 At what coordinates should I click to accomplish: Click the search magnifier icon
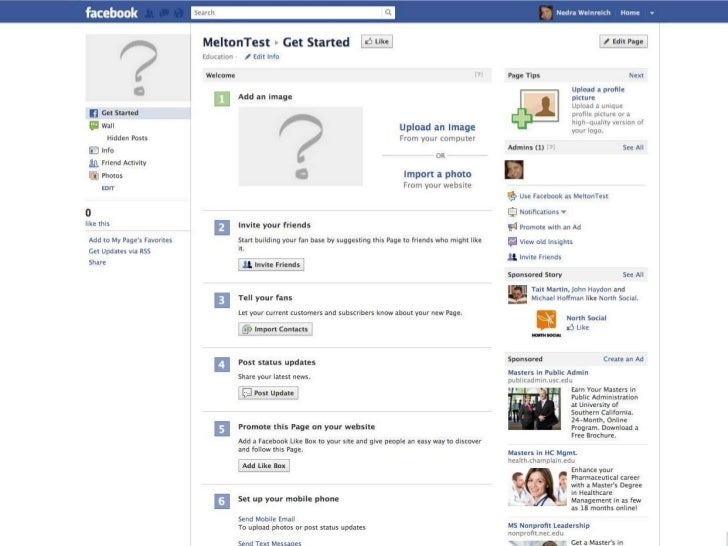click(x=388, y=13)
